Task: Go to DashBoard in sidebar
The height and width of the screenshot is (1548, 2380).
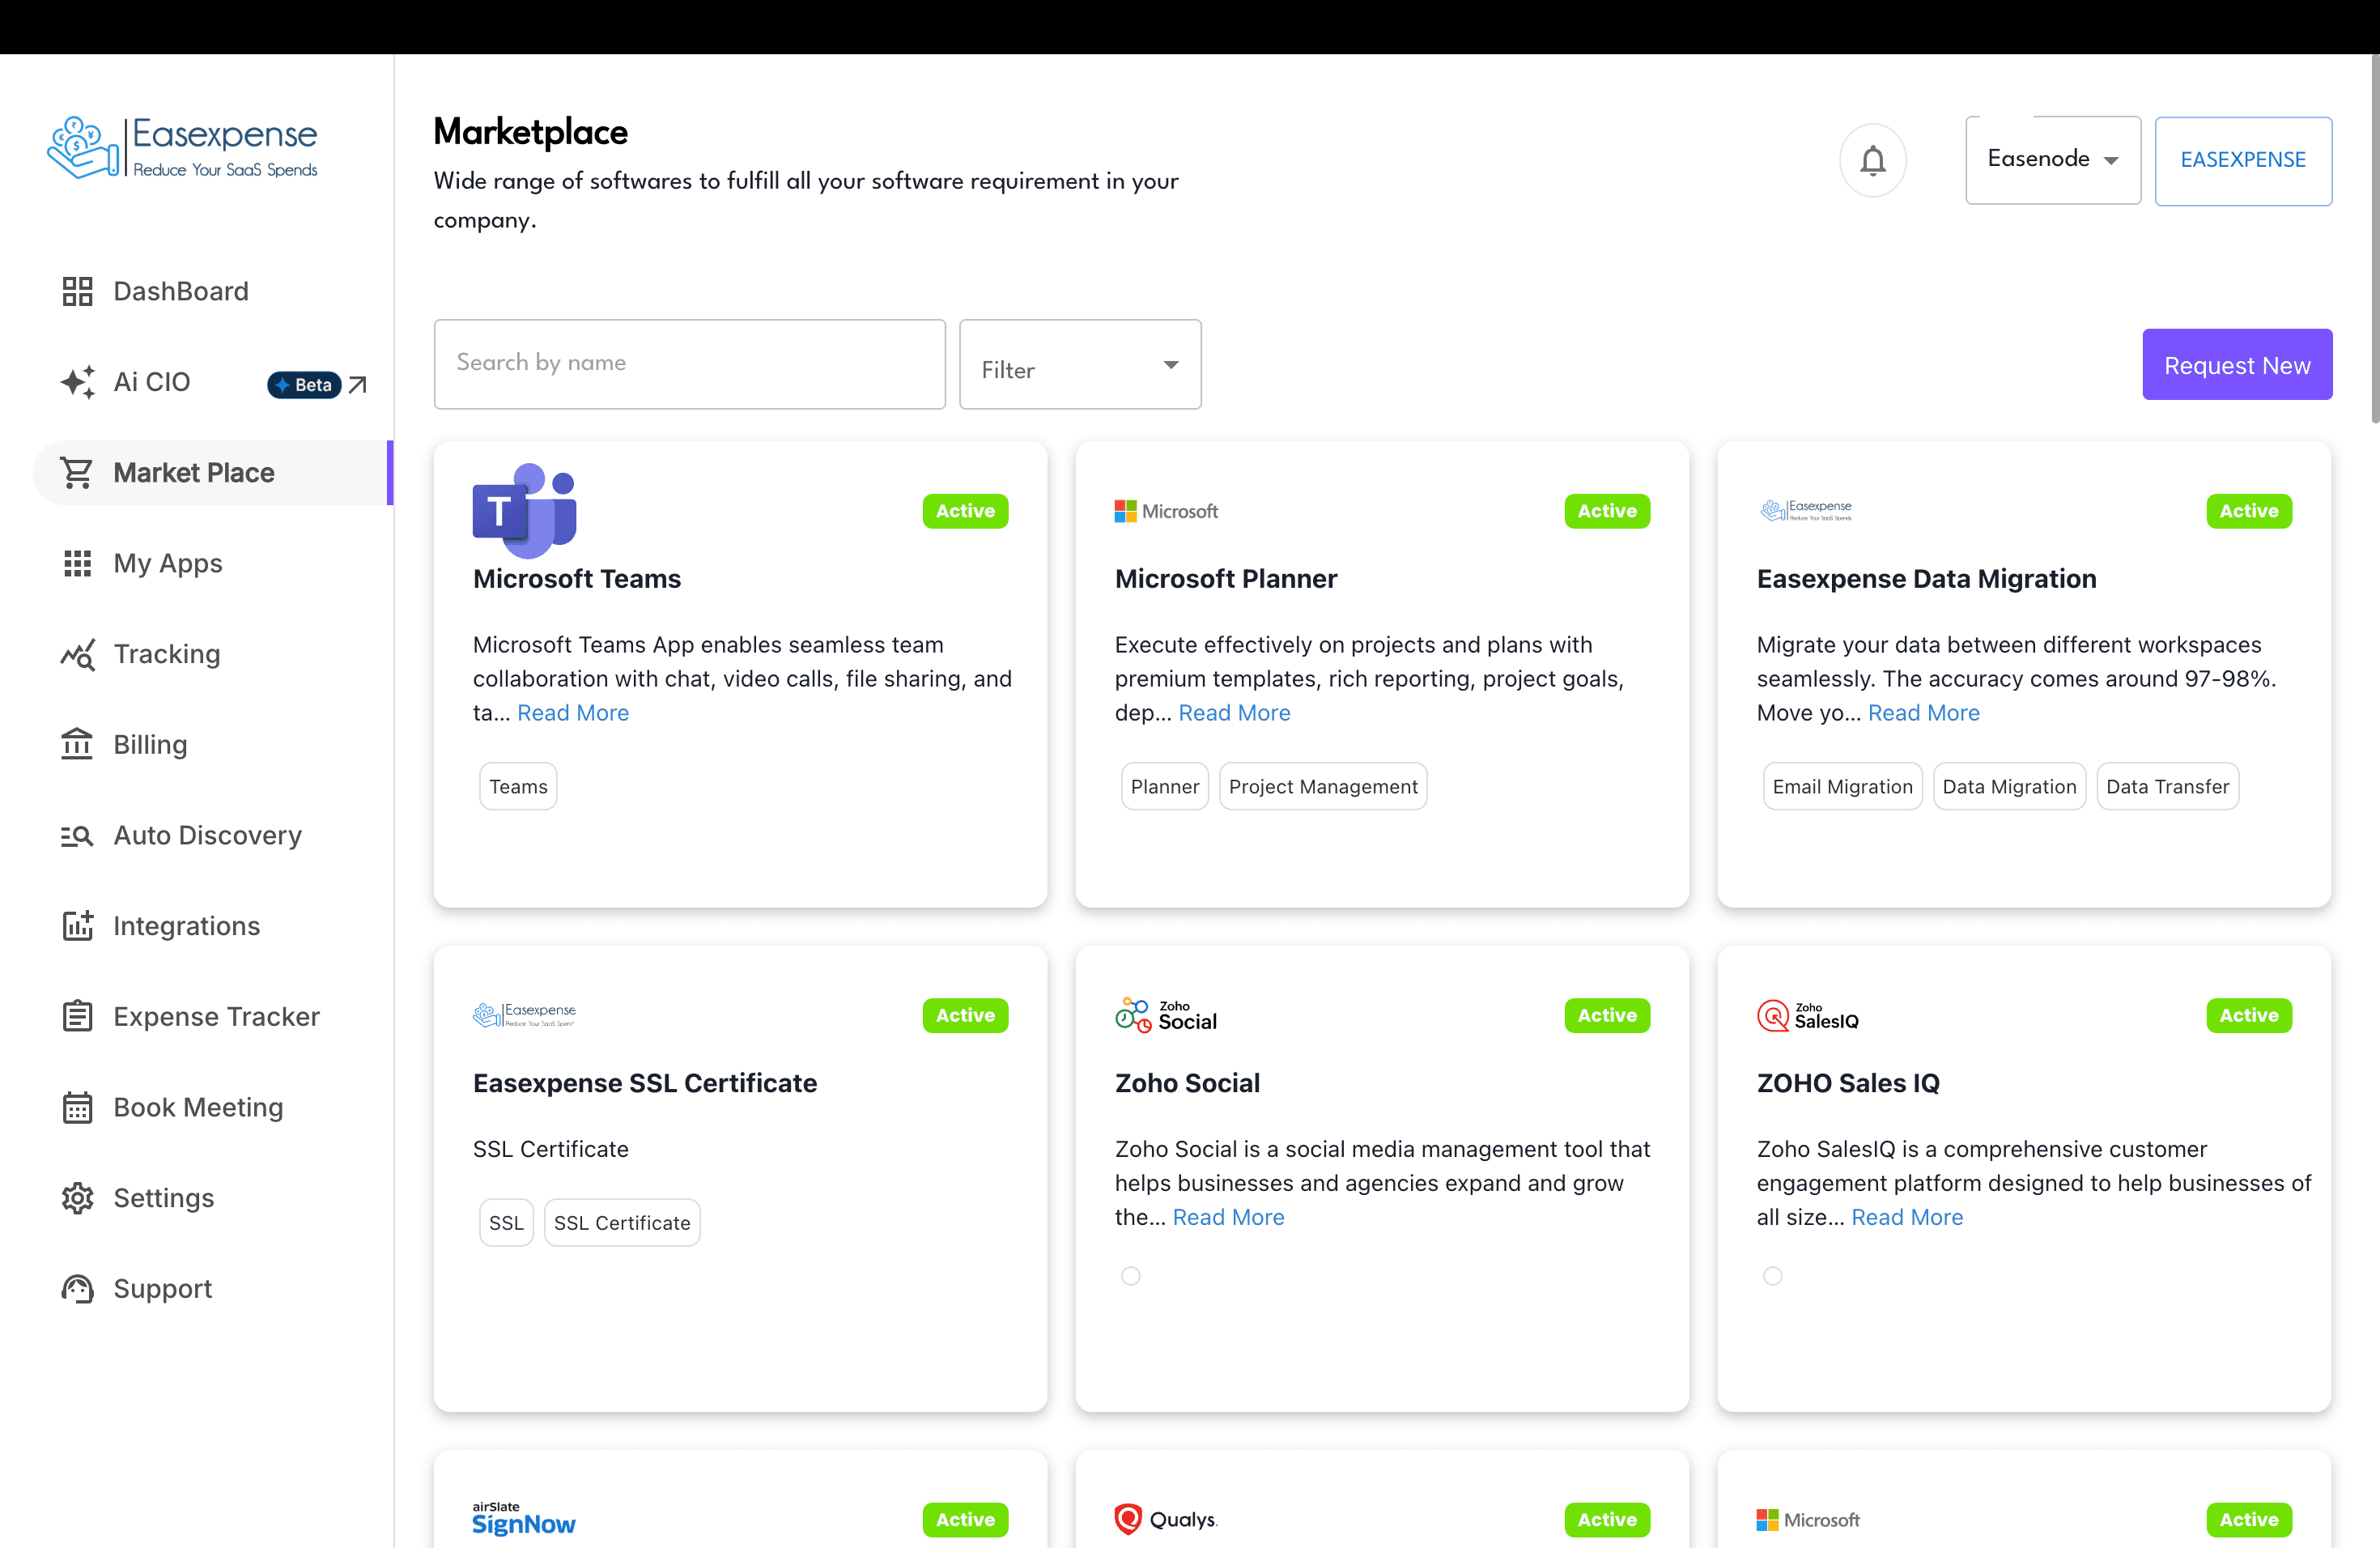Action: click(x=181, y=291)
